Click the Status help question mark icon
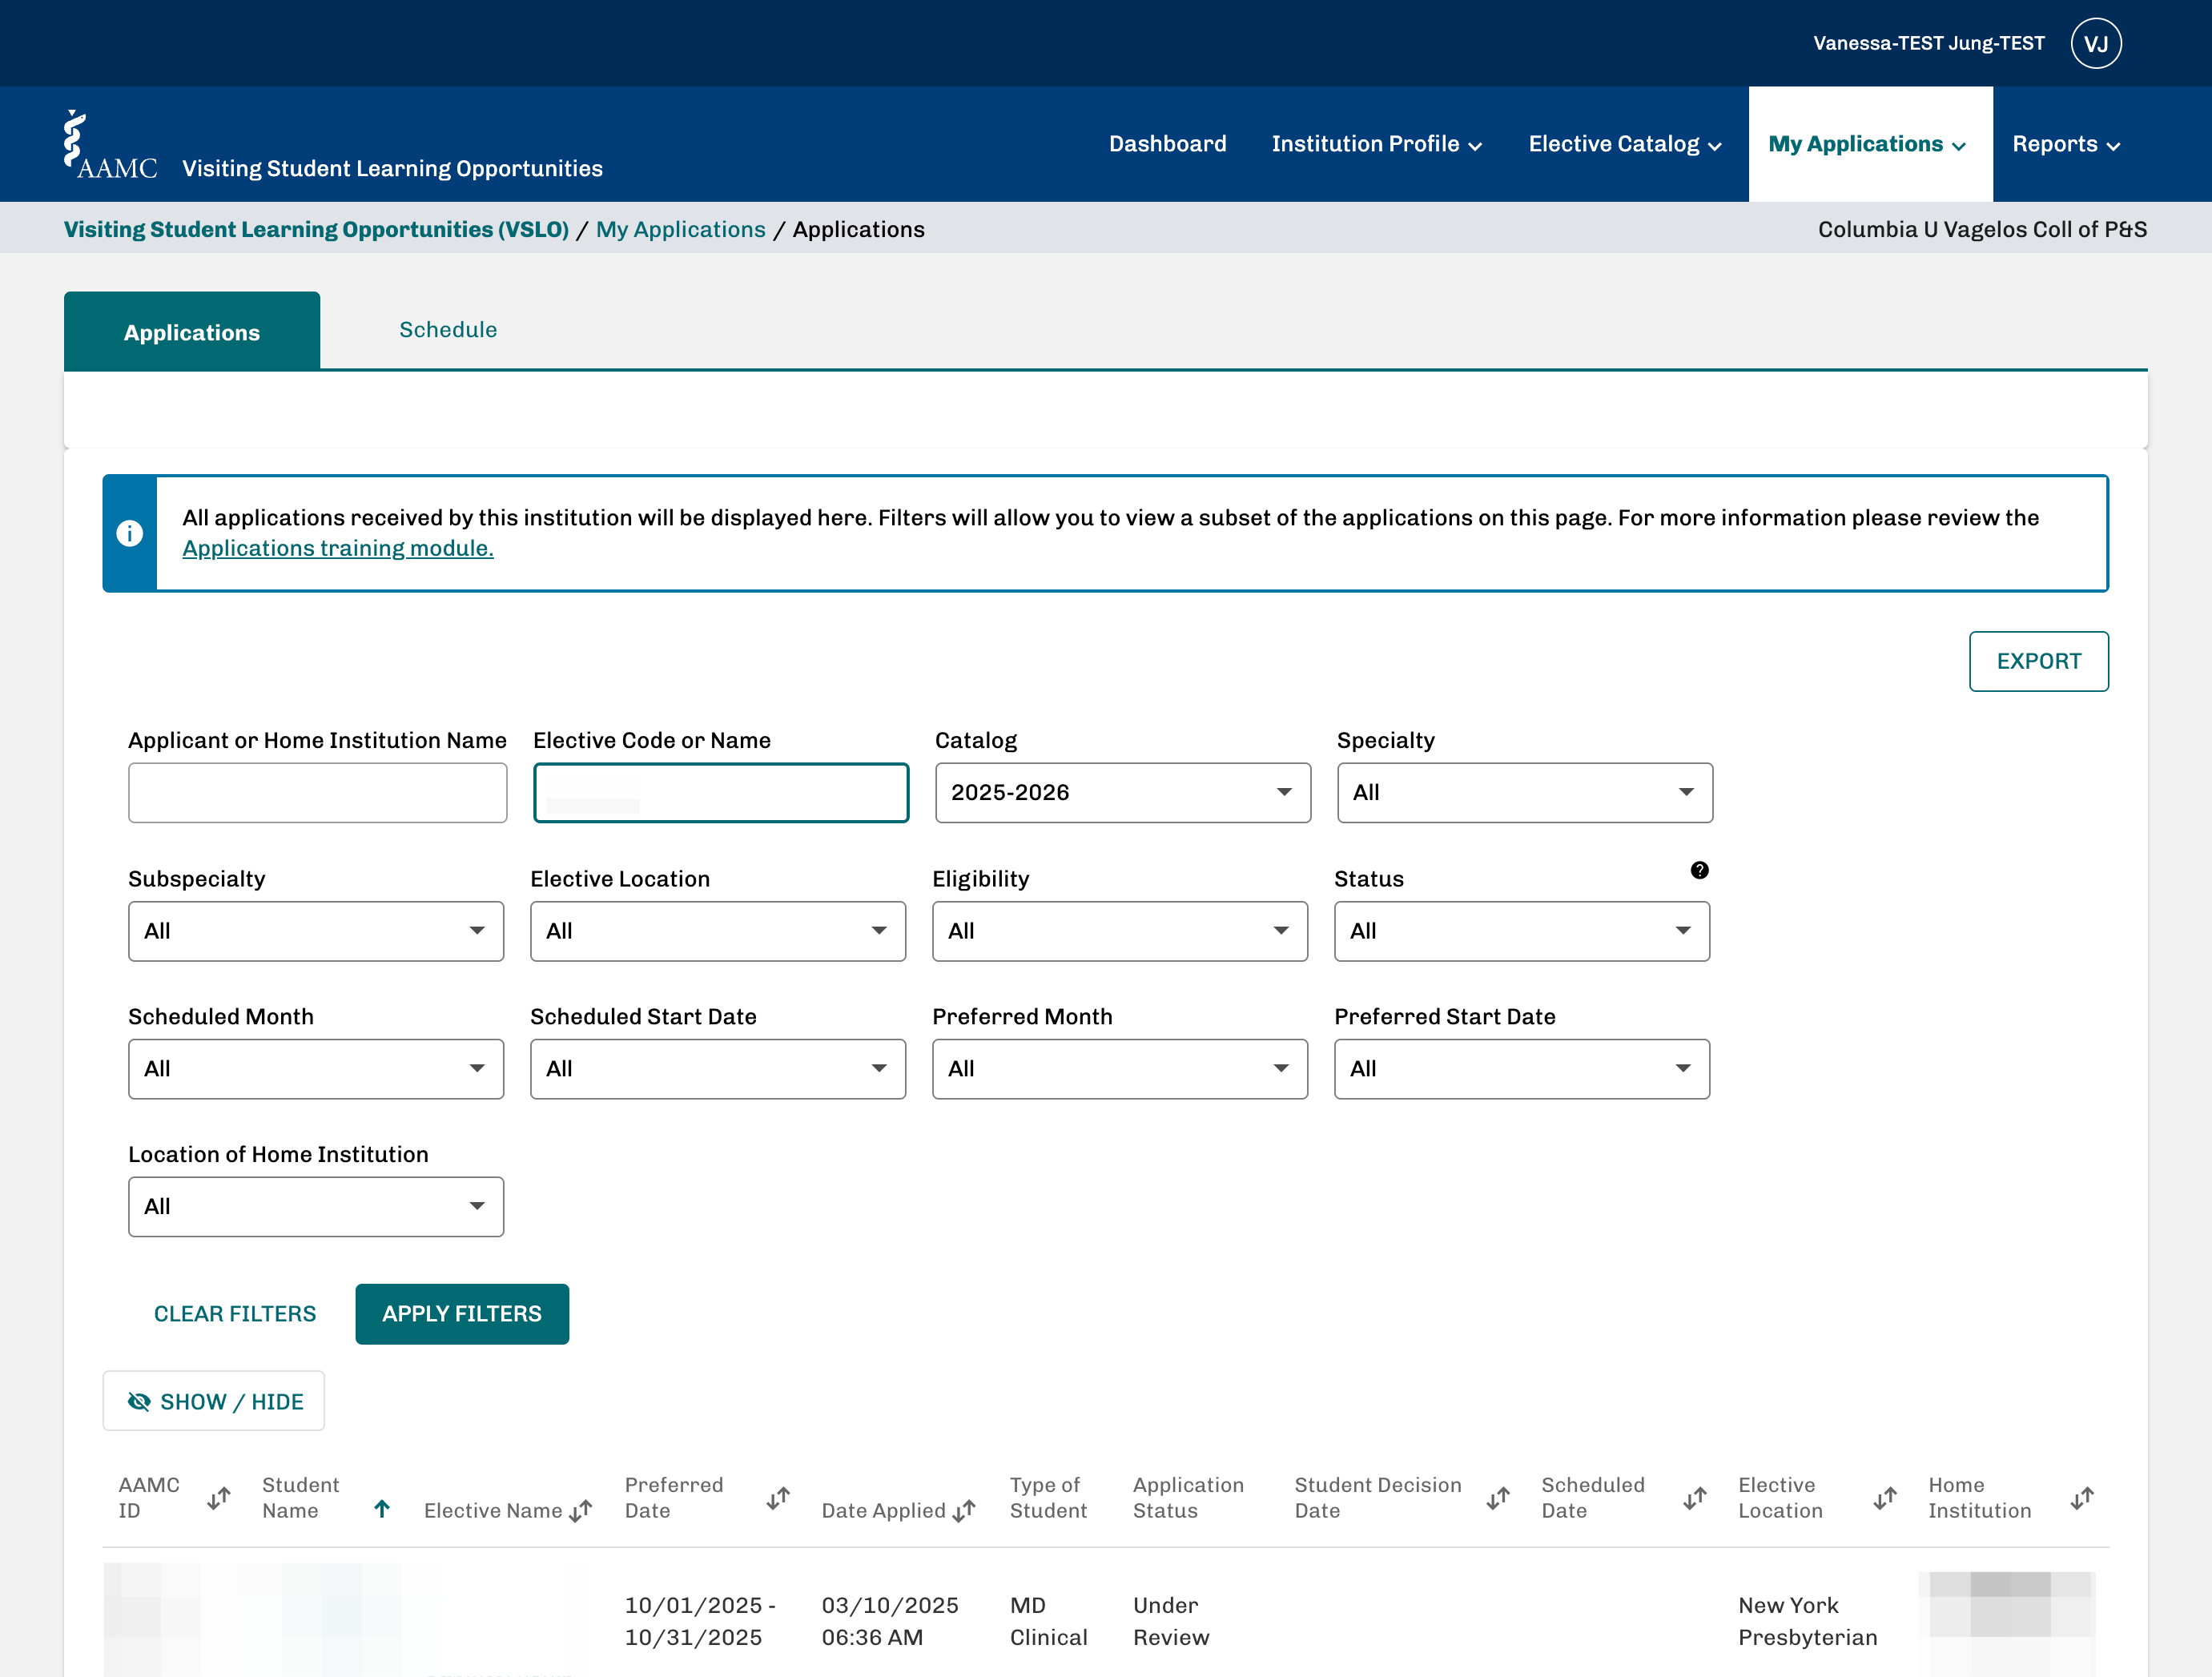Screen dimensions: 2212x1677 point(1699,870)
